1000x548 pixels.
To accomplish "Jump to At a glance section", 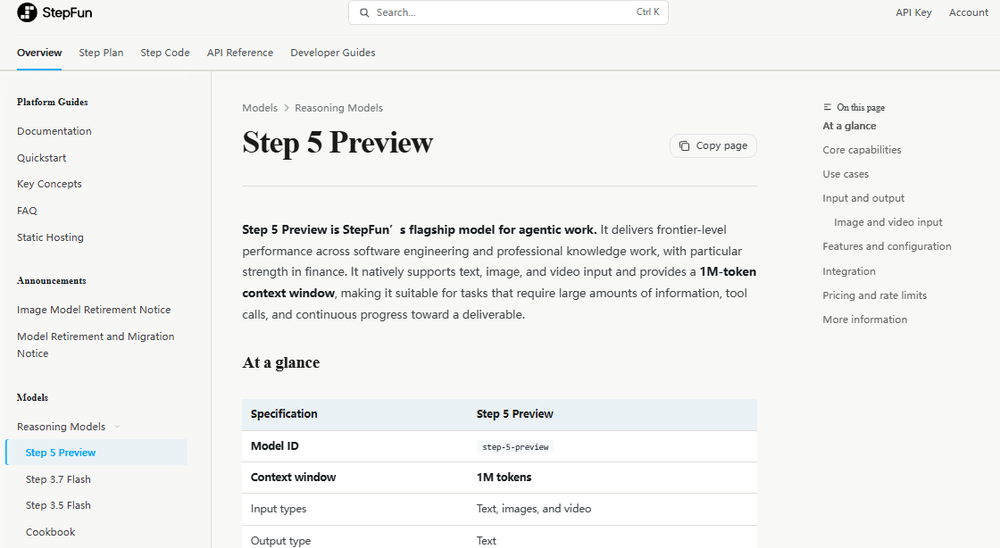I will coord(849,126).
